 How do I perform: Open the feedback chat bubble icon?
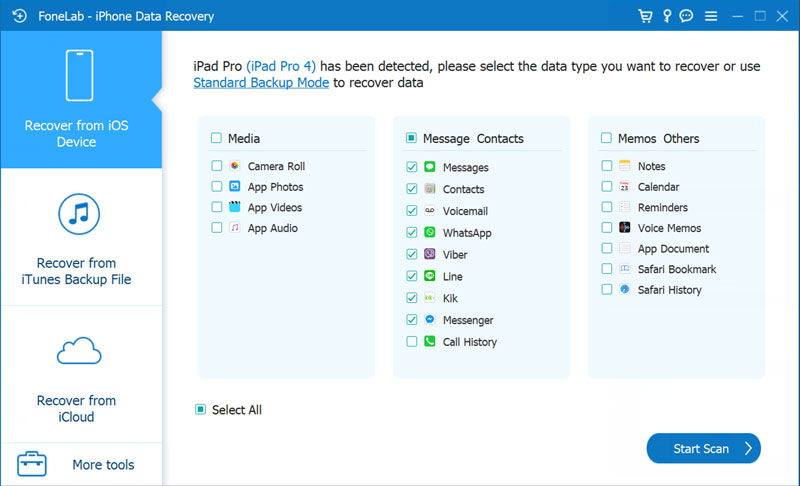point(686,16)
